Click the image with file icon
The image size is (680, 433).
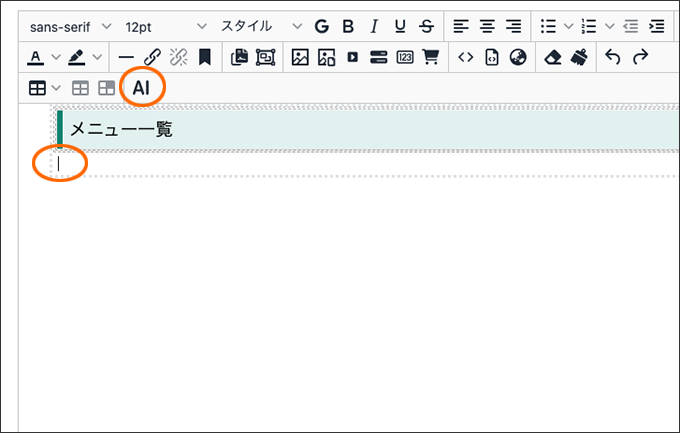point(327,57)
